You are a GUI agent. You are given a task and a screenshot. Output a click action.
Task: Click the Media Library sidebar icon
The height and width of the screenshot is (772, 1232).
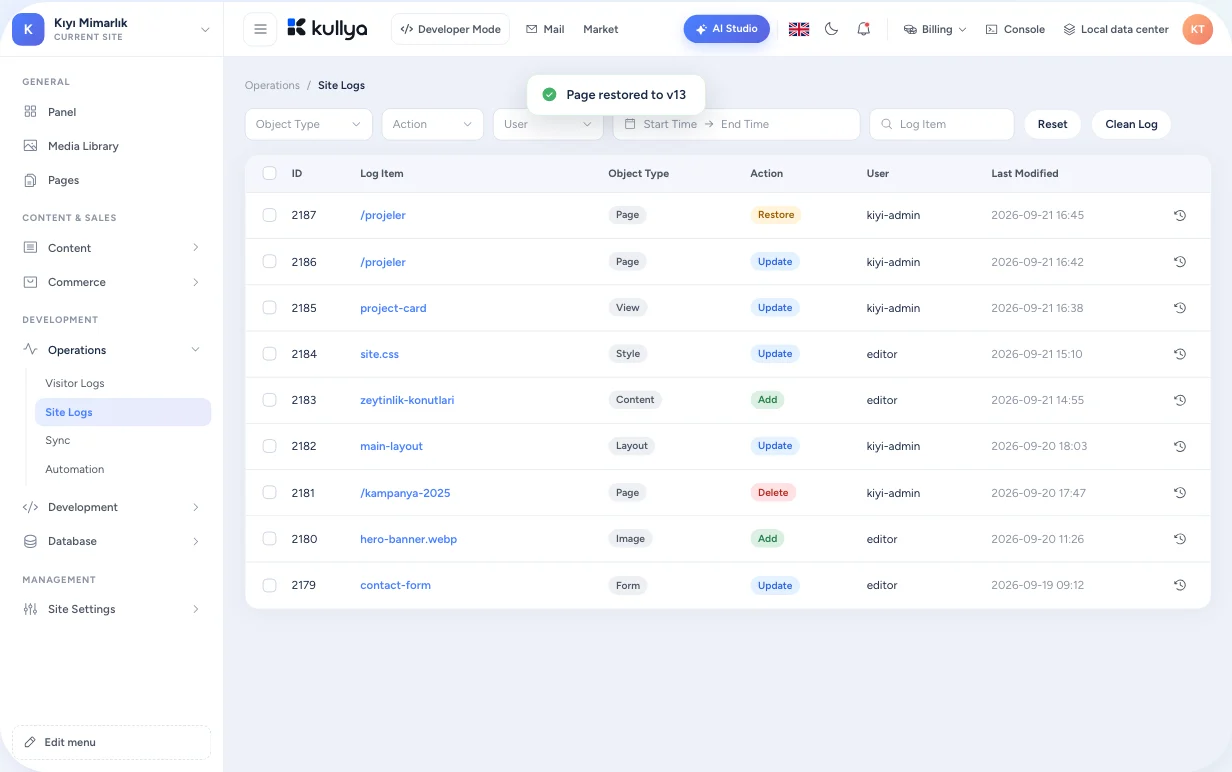coord(30,146)
